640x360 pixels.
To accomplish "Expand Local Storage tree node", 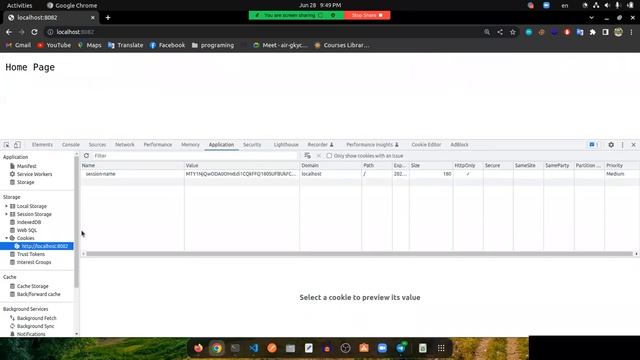I will (x=6, y=206).
